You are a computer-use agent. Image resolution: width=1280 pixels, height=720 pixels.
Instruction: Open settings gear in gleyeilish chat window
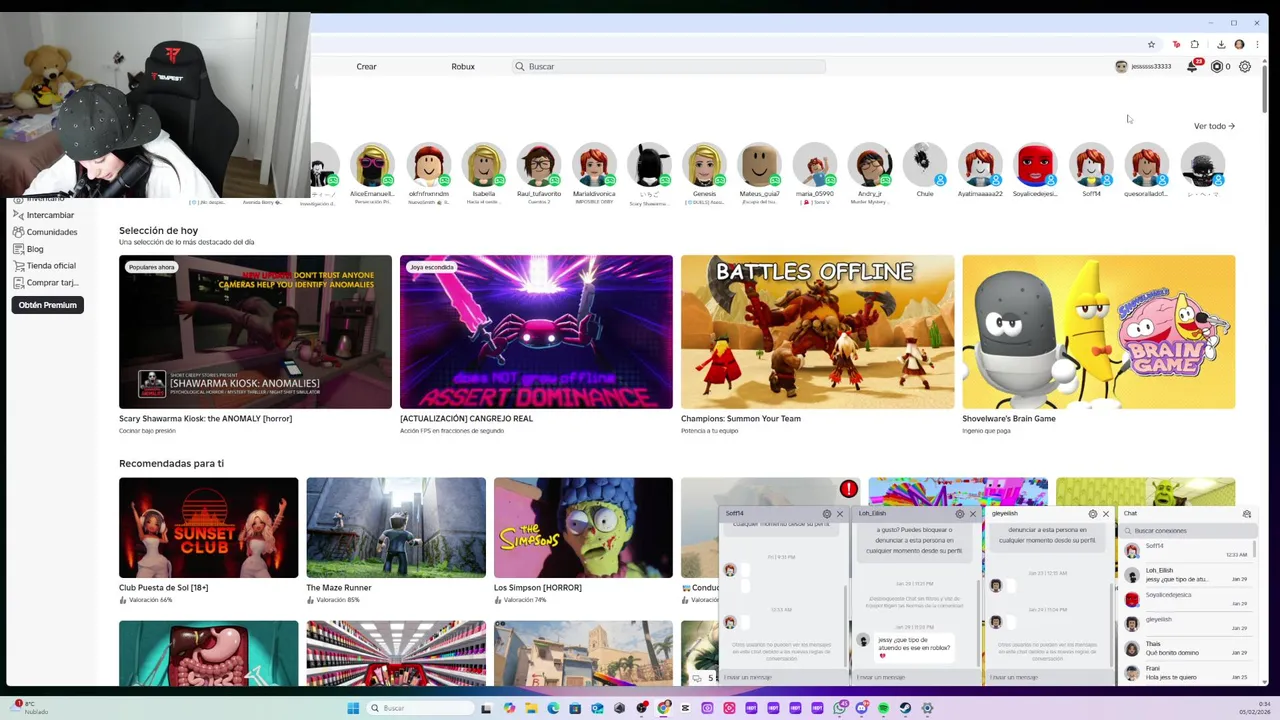(1092, 514)
